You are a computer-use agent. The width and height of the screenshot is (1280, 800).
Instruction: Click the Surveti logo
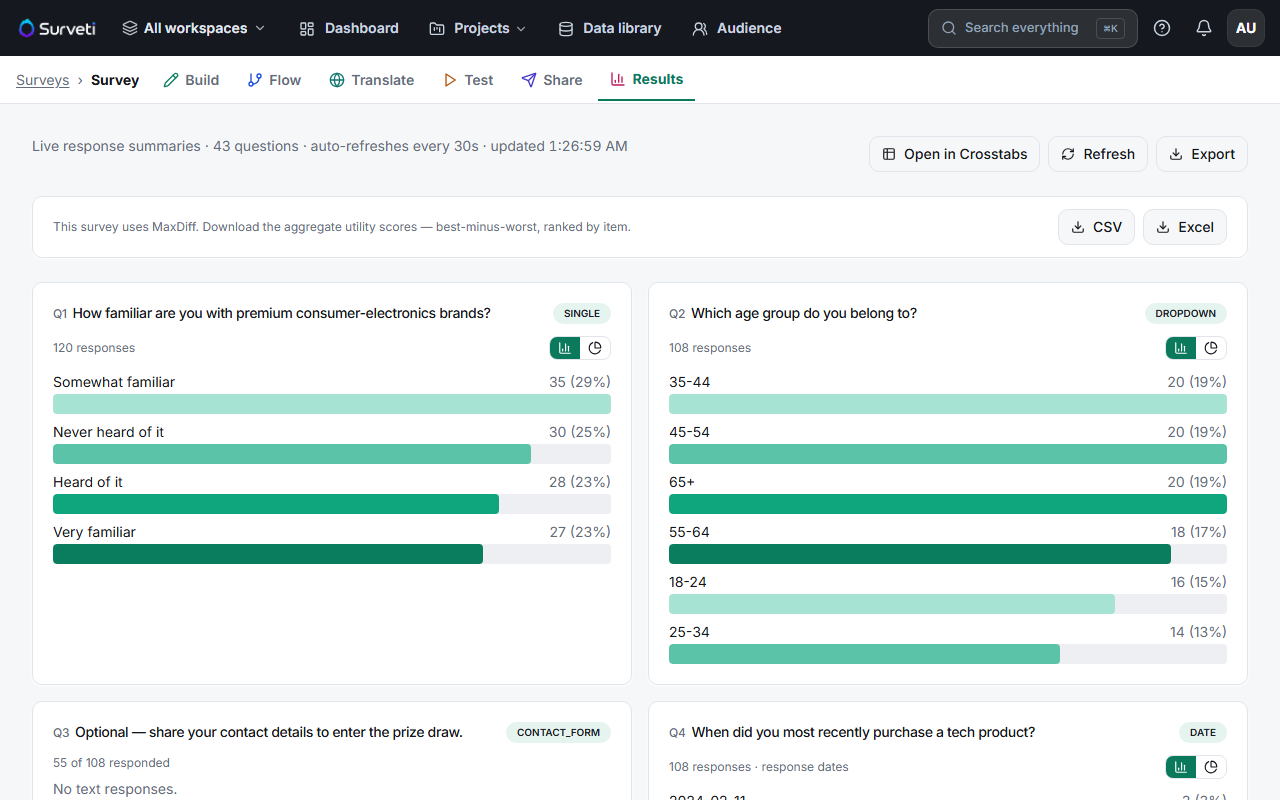click(x=57, y=28)
